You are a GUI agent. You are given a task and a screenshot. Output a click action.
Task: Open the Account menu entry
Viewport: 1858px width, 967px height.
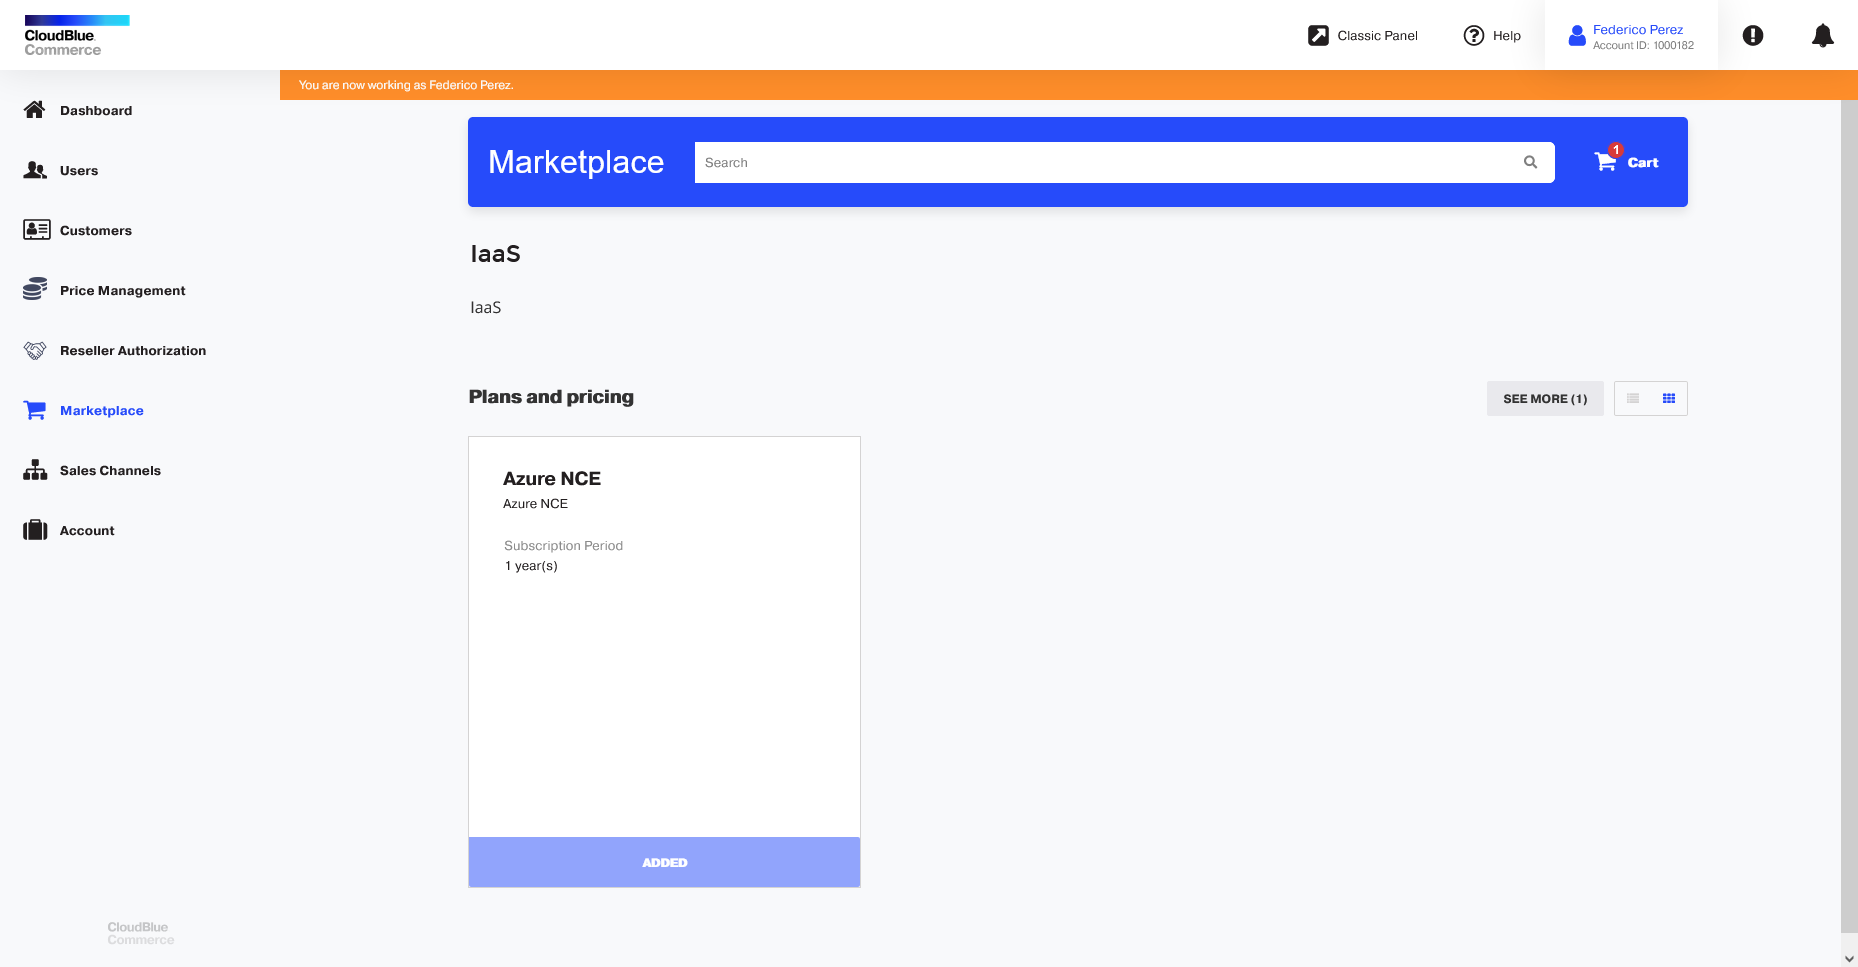point(87,530)
